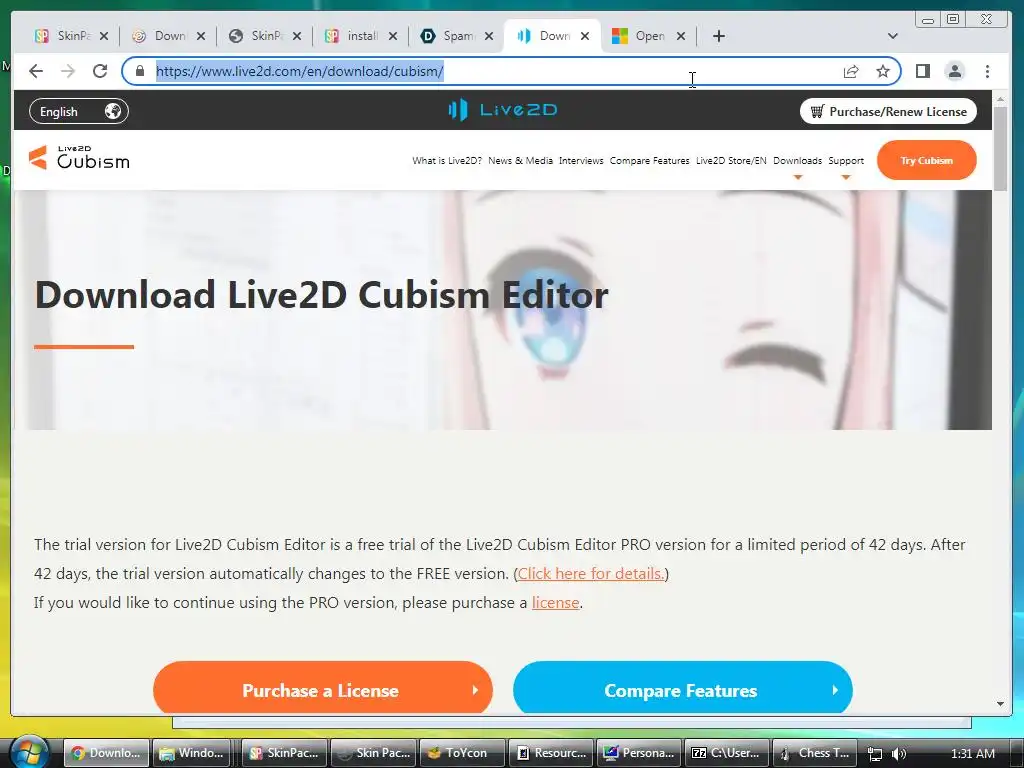Click the Purchase a License button
Screen dimensions: 1024x768
pos(323,688)
